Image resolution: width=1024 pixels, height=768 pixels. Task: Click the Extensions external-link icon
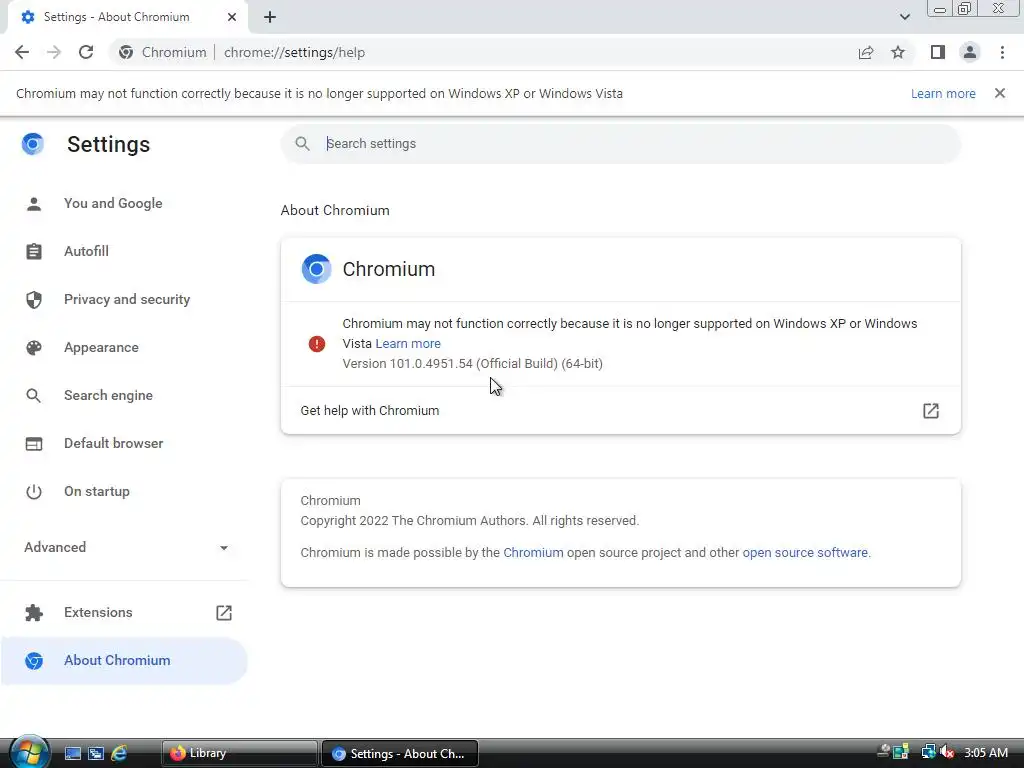pyautogui.click(x=224, y=613)
